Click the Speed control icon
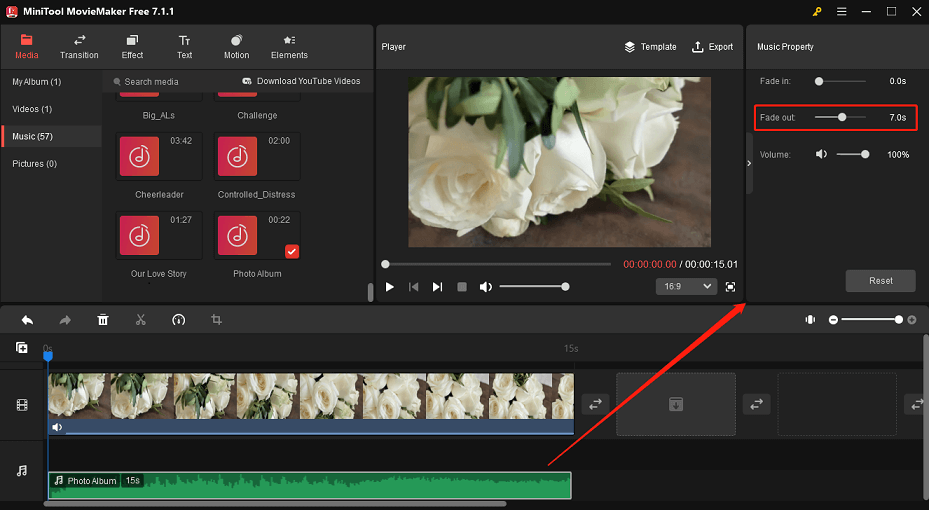929x510 pixels. pyautogui.click(x=178, y=320)
